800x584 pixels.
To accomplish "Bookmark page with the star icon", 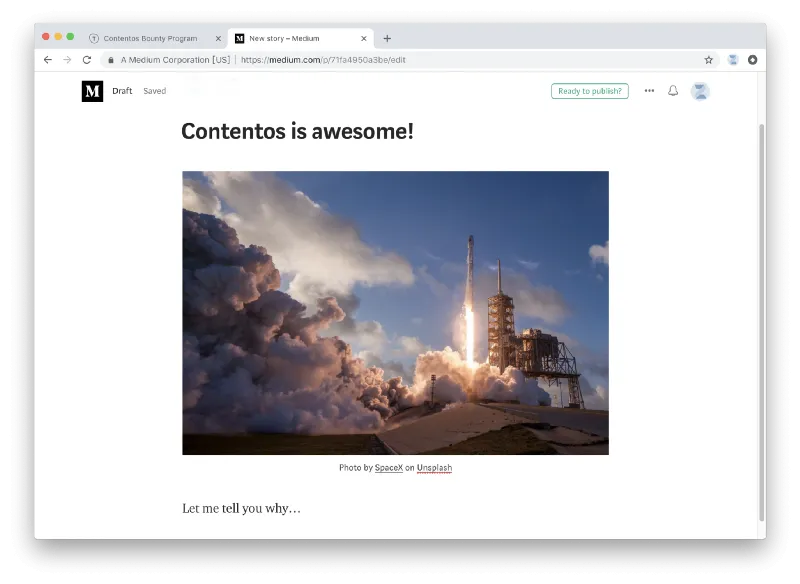I will point(708,60).
